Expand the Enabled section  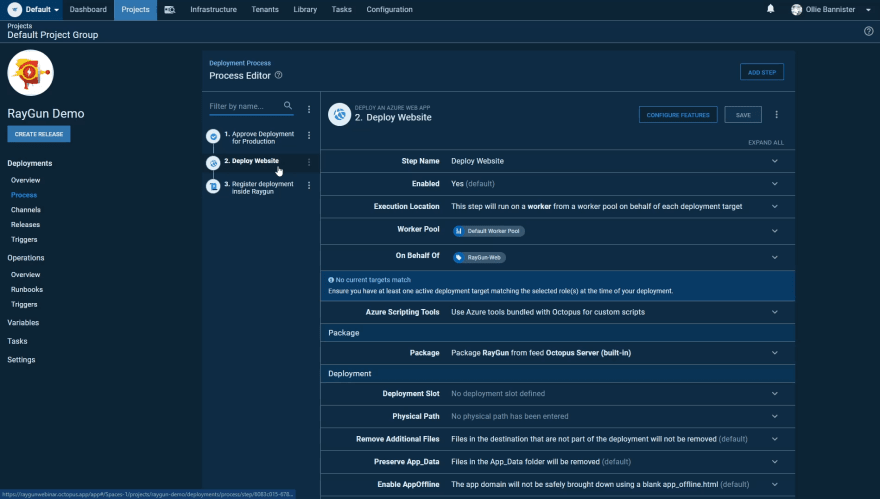[774, 184]
